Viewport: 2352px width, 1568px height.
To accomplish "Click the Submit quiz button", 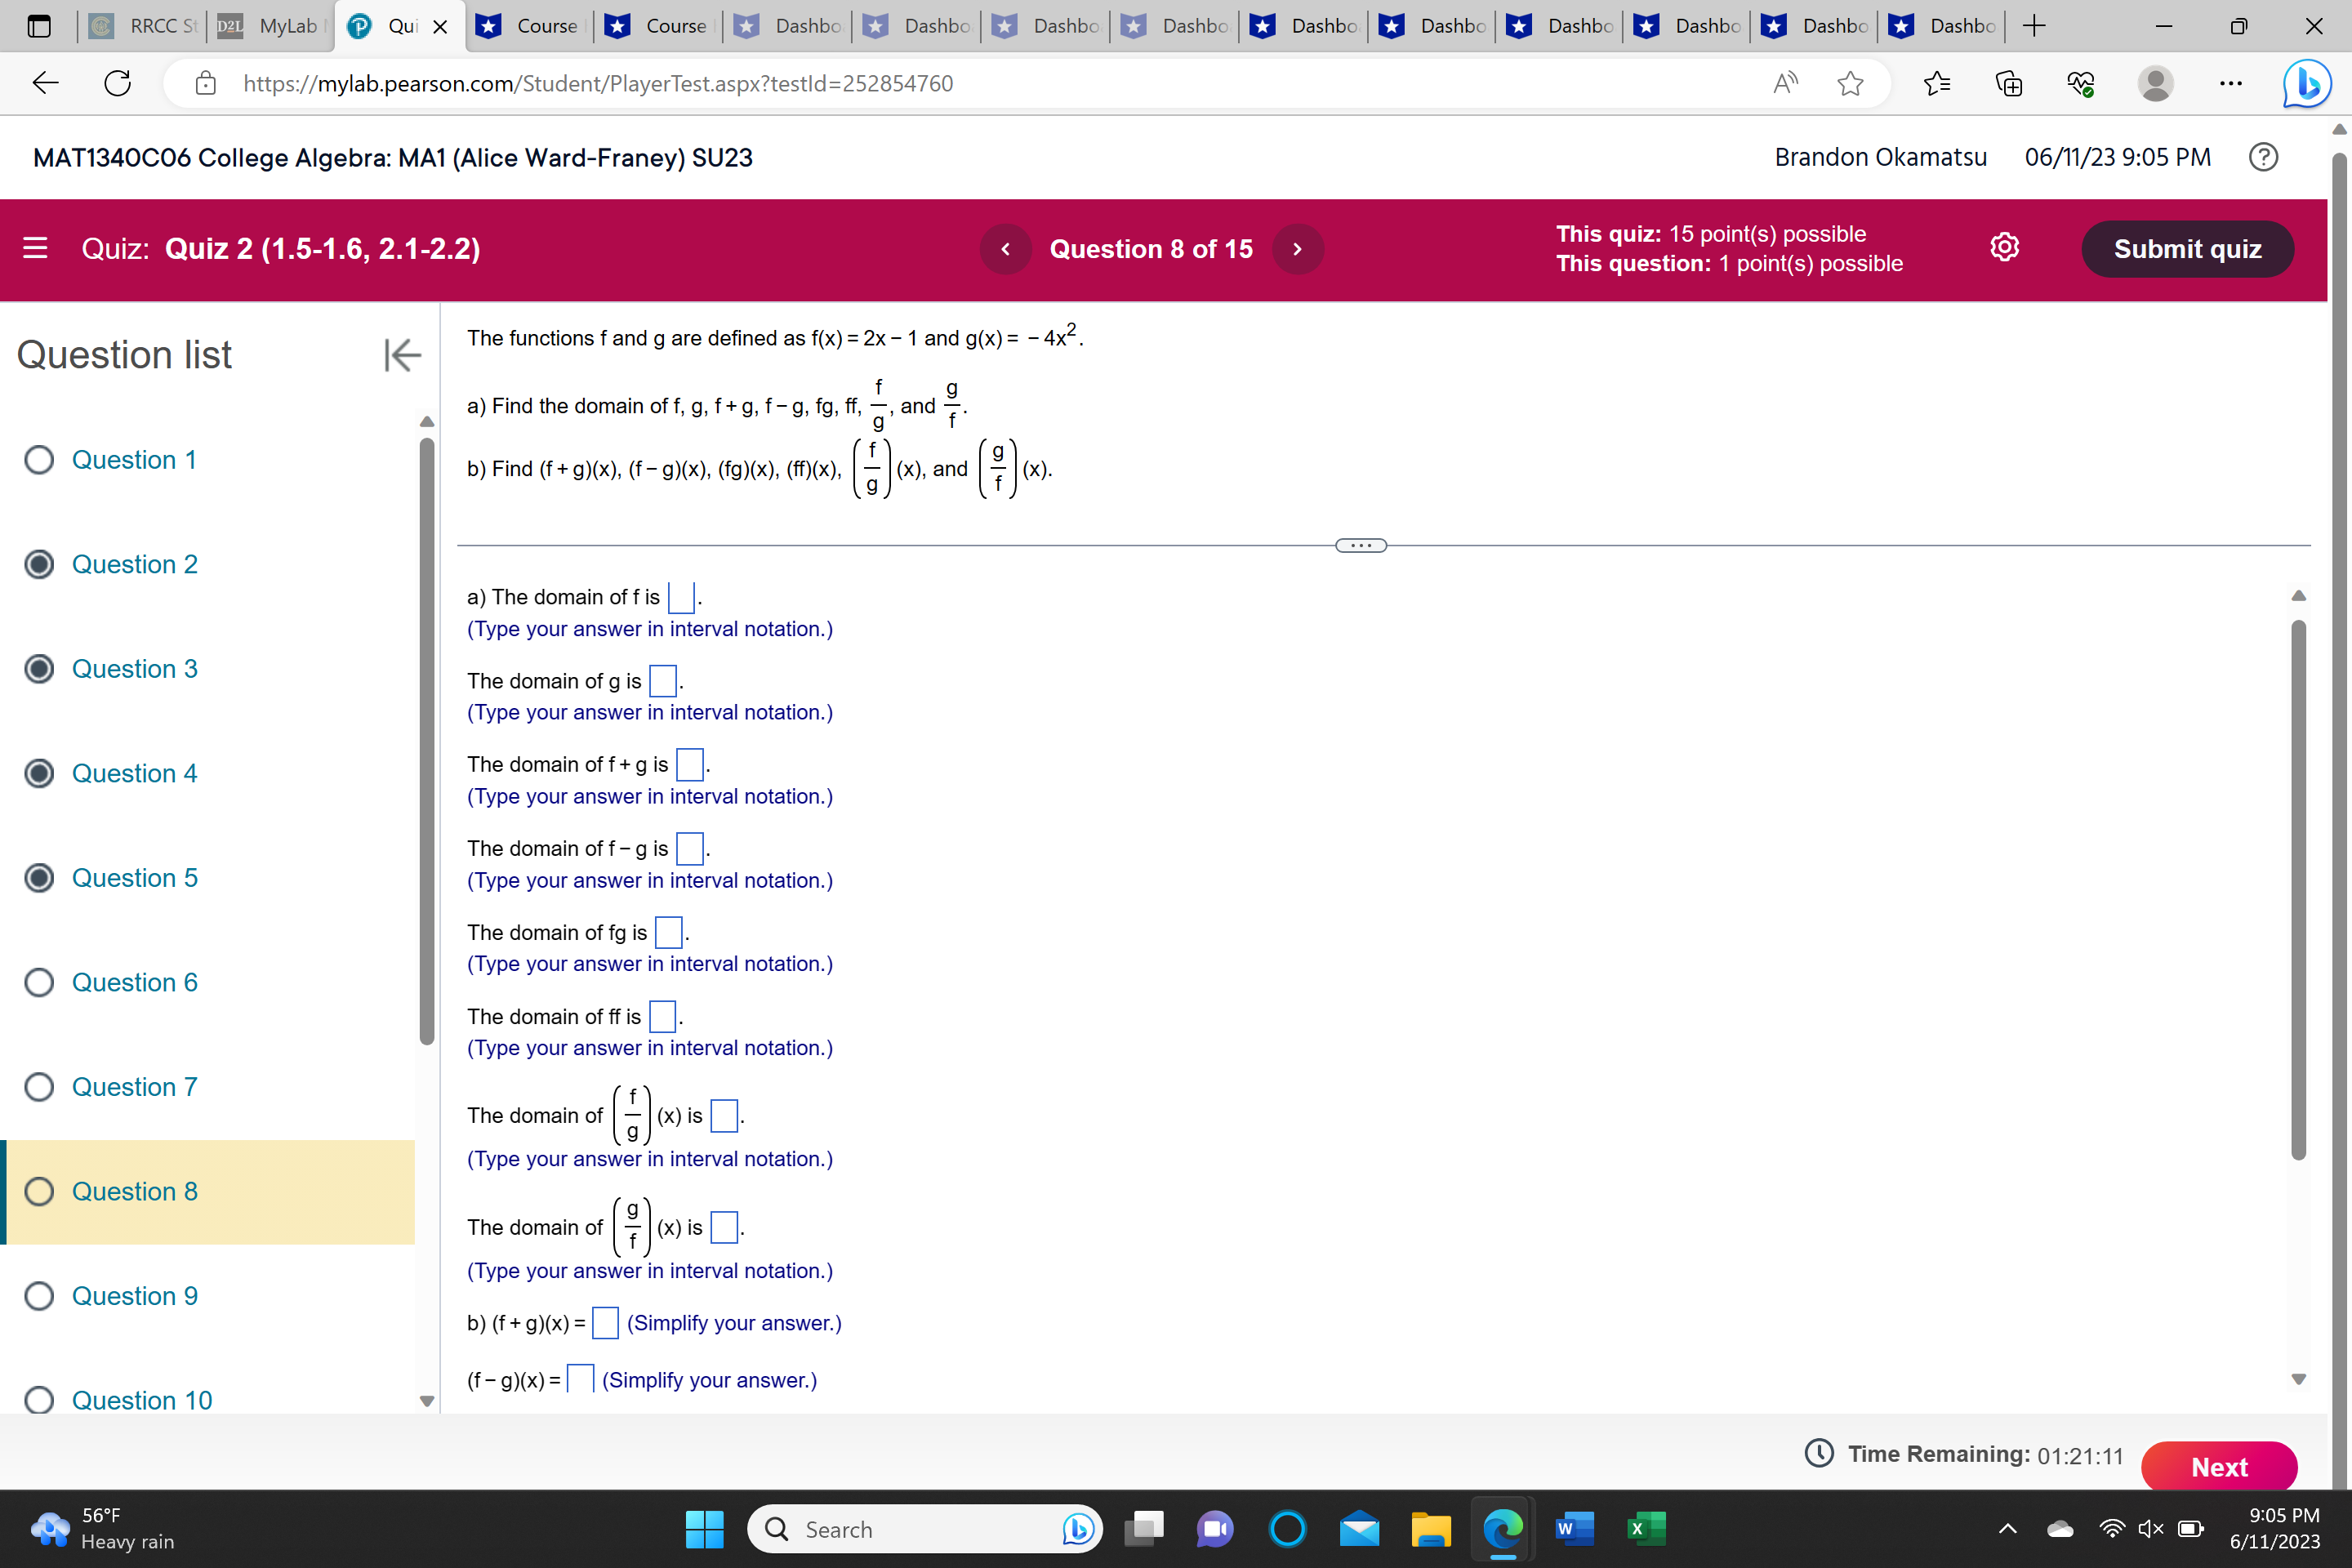I will click(2188, 248).
